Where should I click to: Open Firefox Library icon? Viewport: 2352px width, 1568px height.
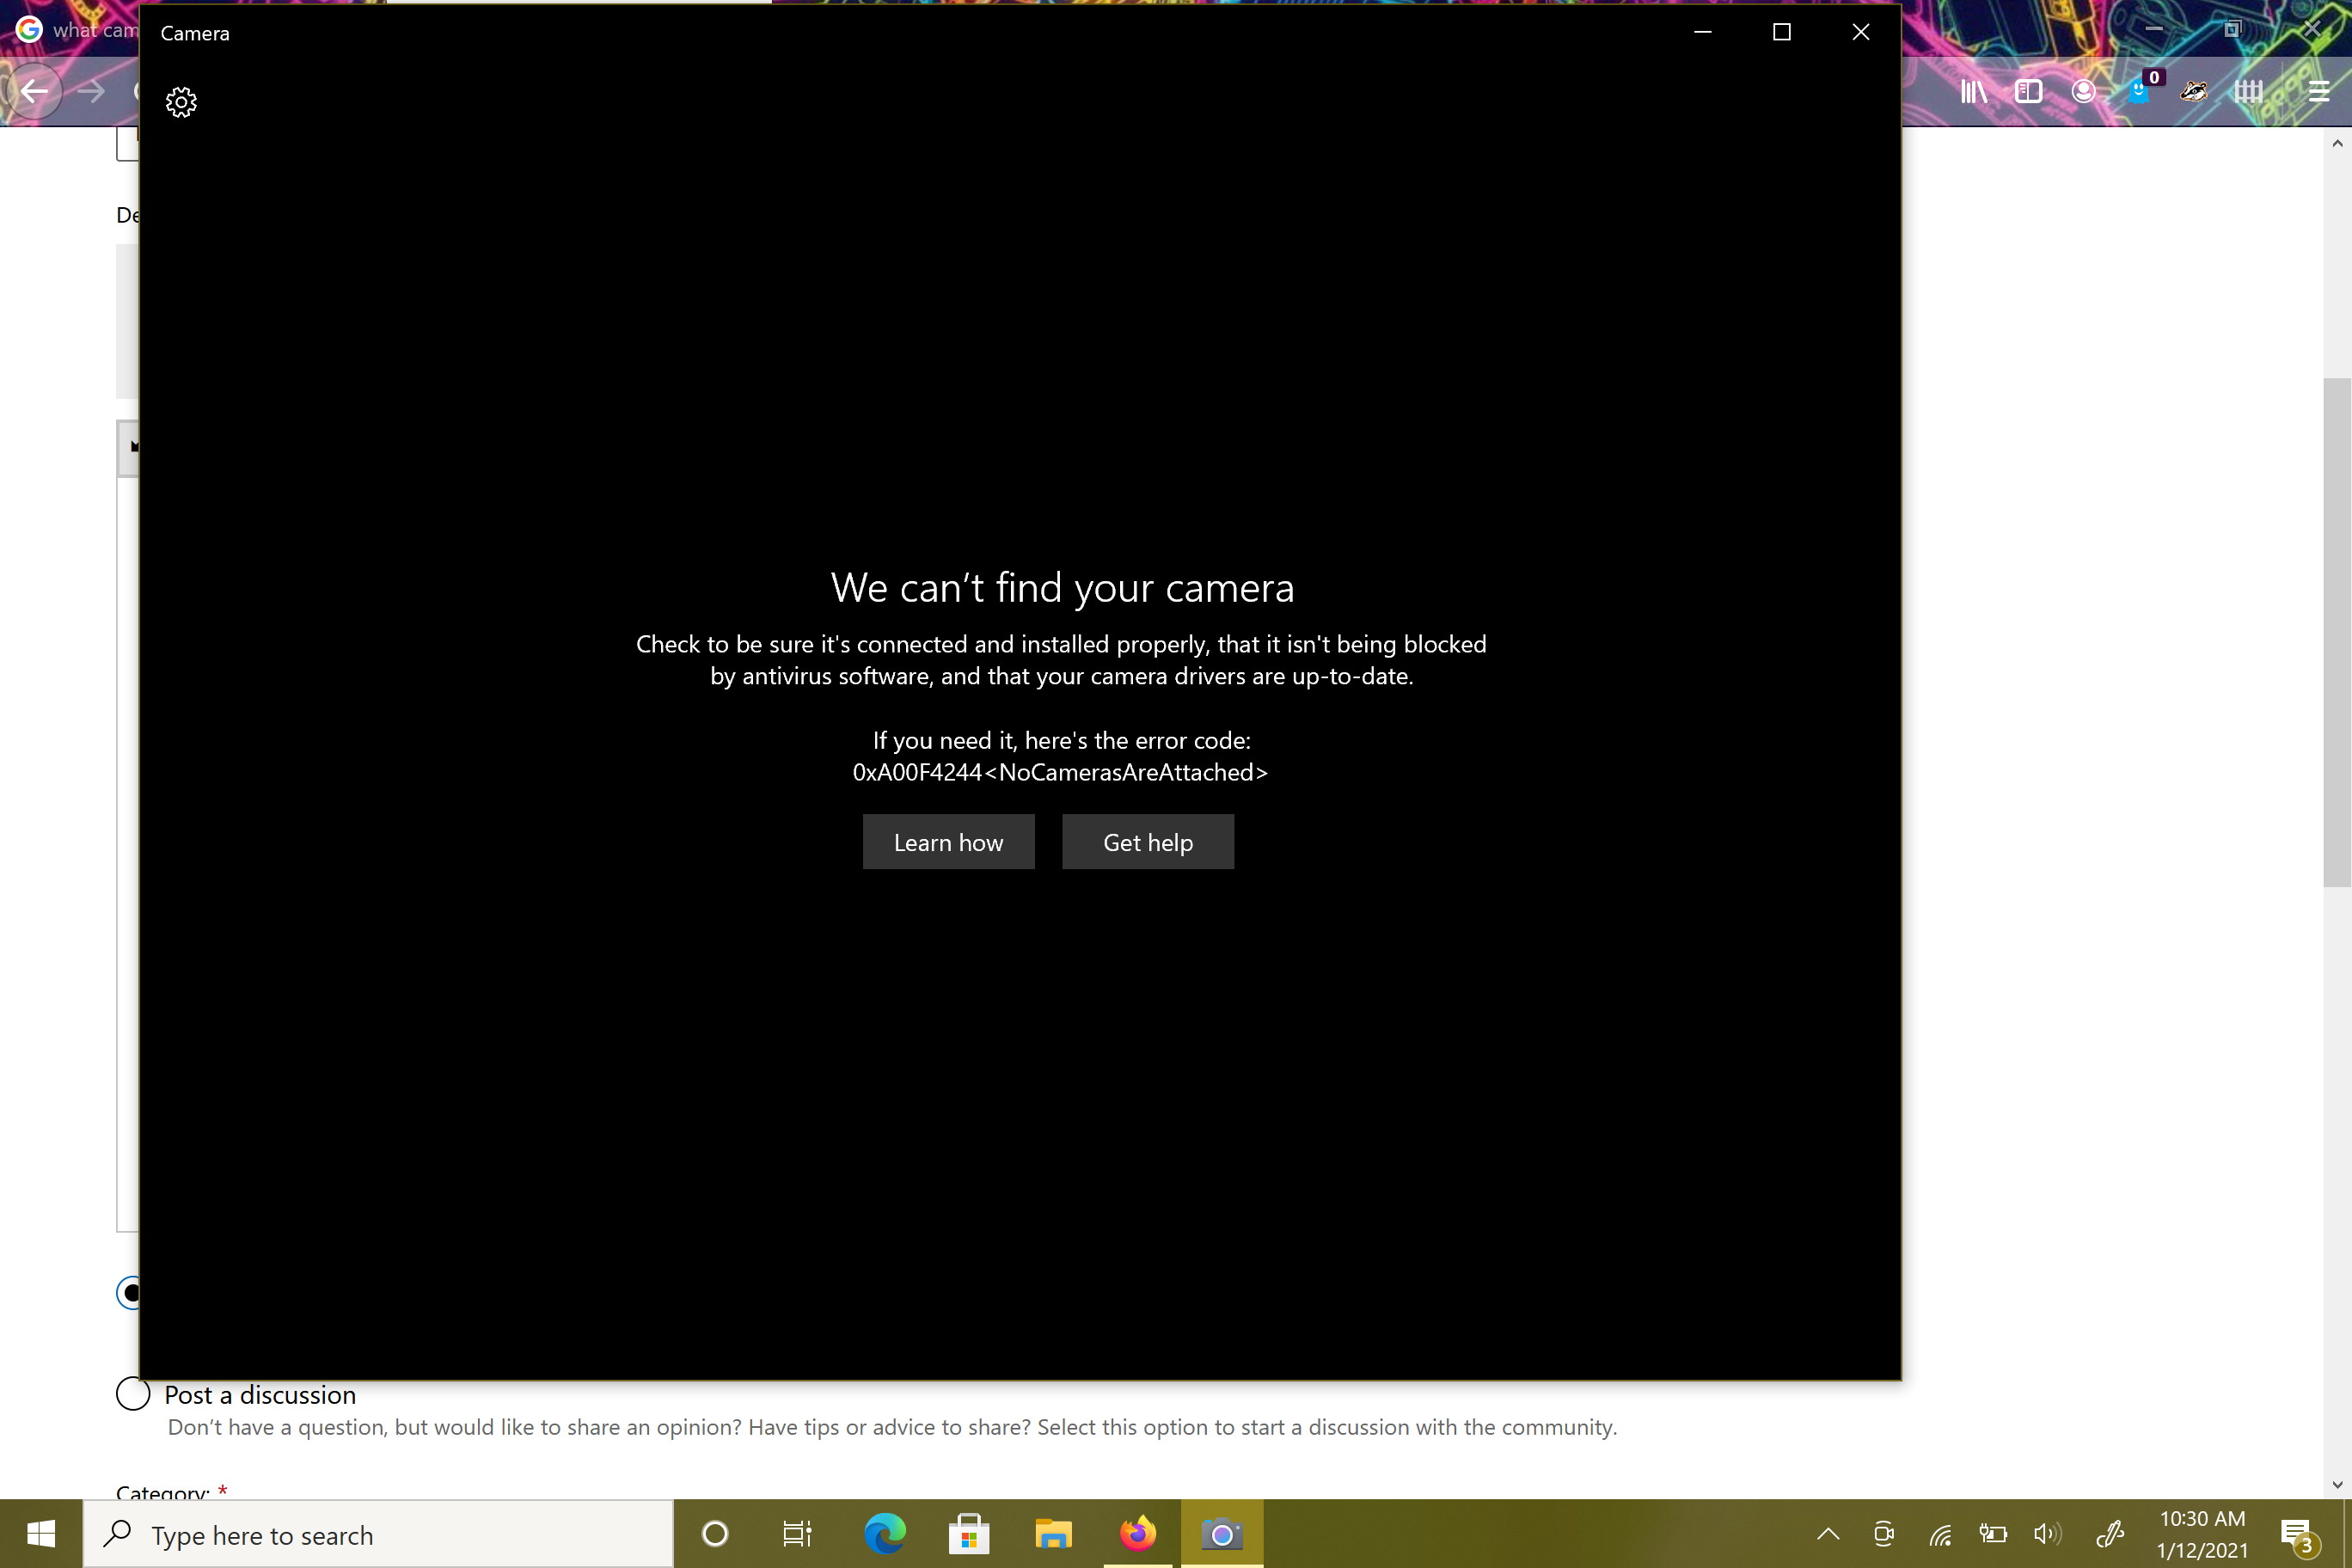[x=1973, y=92]
